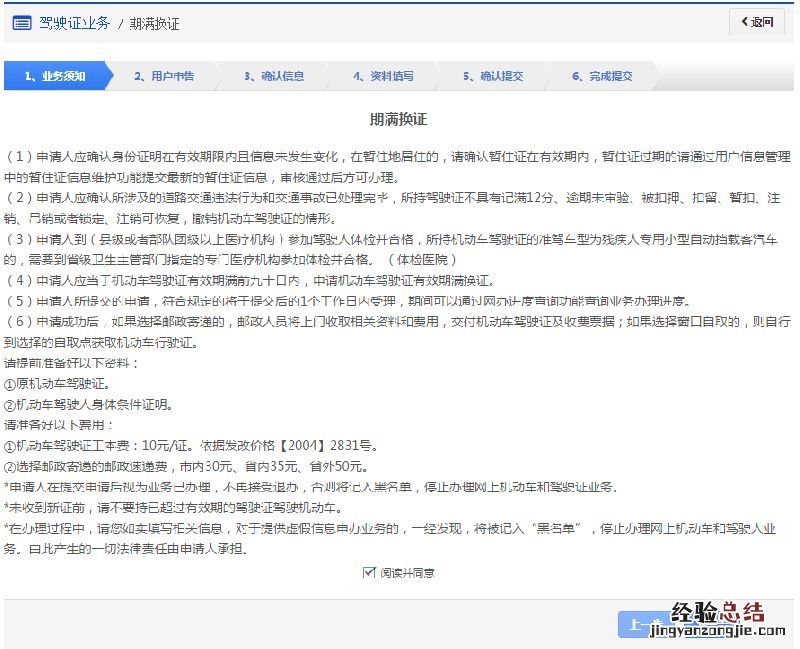Viewport: 800px width, 649px height.
Task: Click the list icon beside 驾驶证业务
Action: (x=22, y=22)
